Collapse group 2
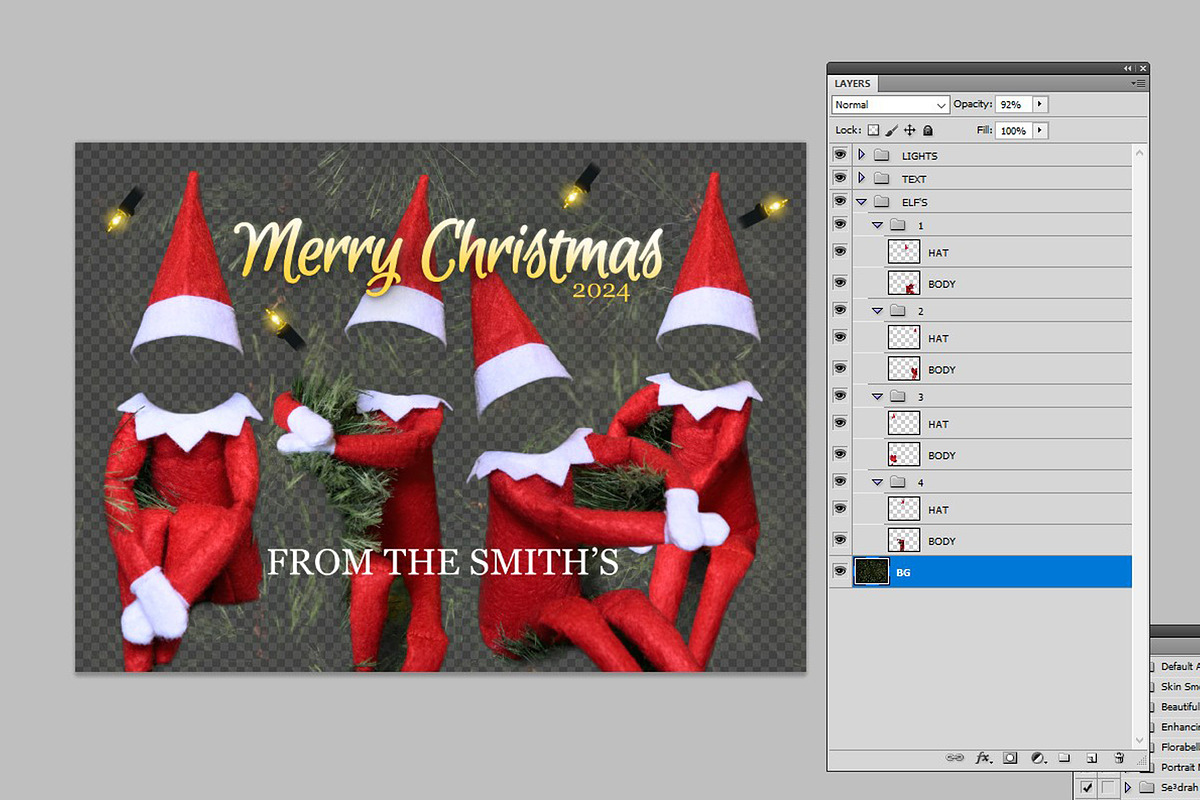The width and height of the screenshot is (1200, 800). 877,311
